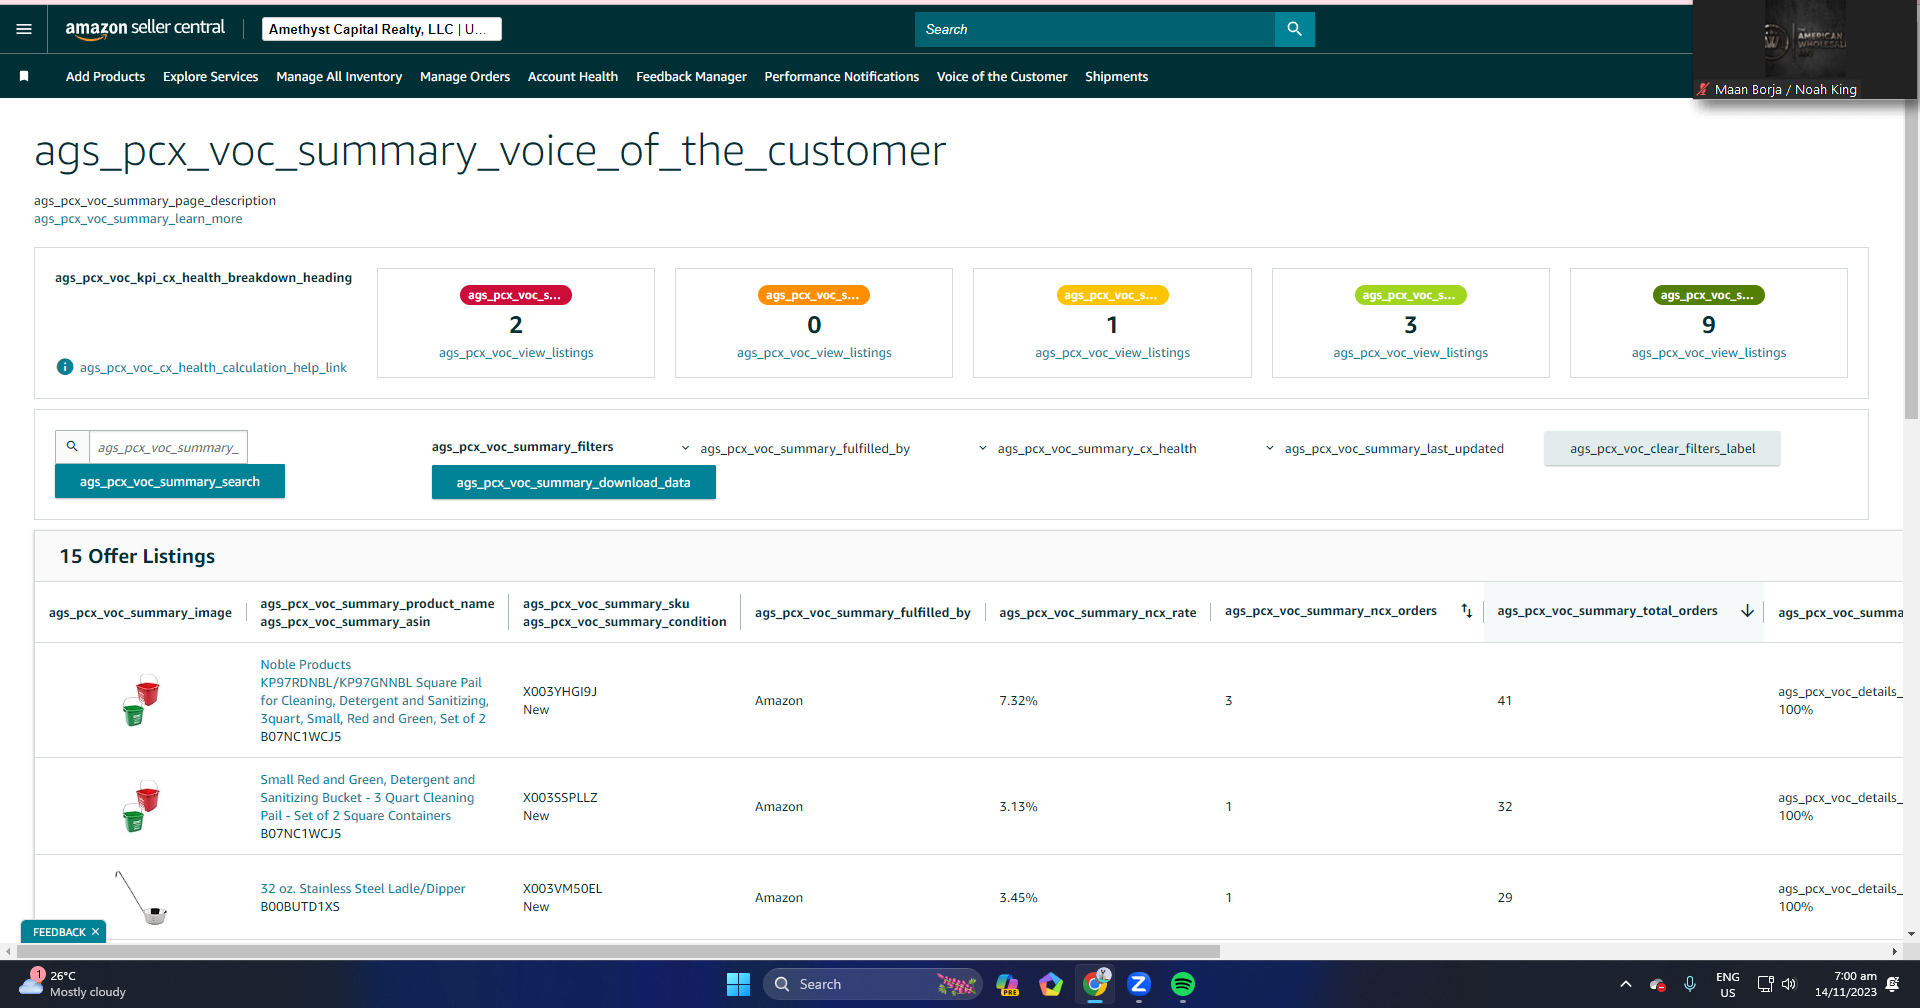Sort total_orders column with down arrow

click(x=1747, y=611)
